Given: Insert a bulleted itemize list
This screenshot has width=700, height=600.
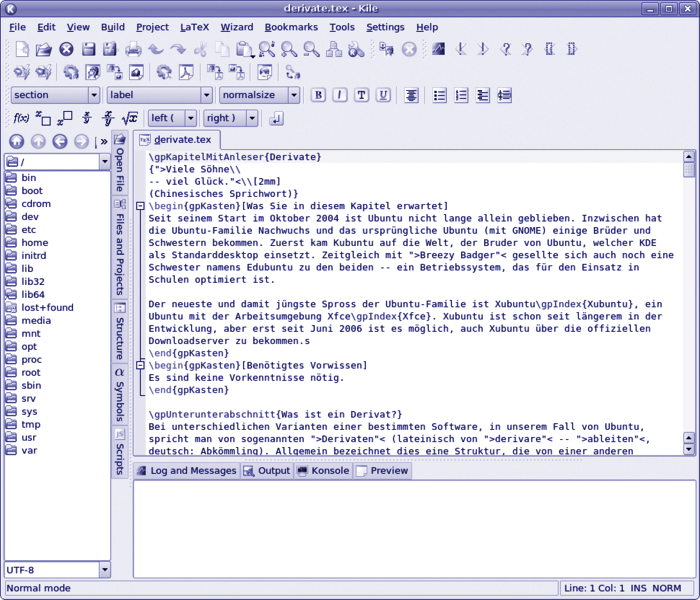Looking at the screenshot, I should pyautogui.click(x=439, y=95).
